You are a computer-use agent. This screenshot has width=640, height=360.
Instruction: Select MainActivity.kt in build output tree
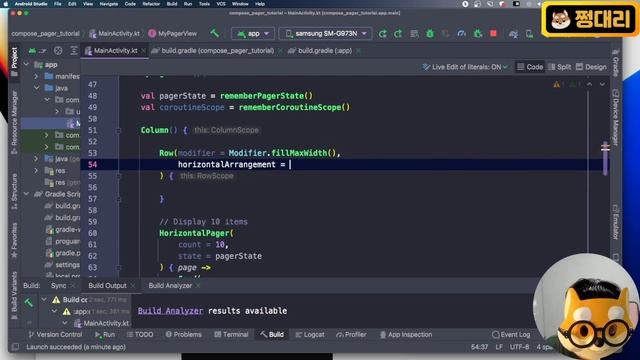101,323
